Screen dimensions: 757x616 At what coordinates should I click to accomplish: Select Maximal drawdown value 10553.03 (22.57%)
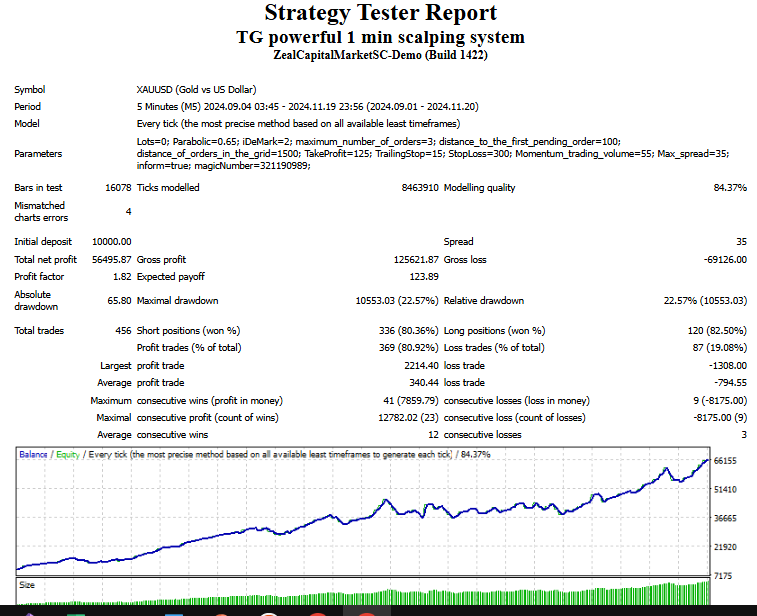[x=397, y=301]
